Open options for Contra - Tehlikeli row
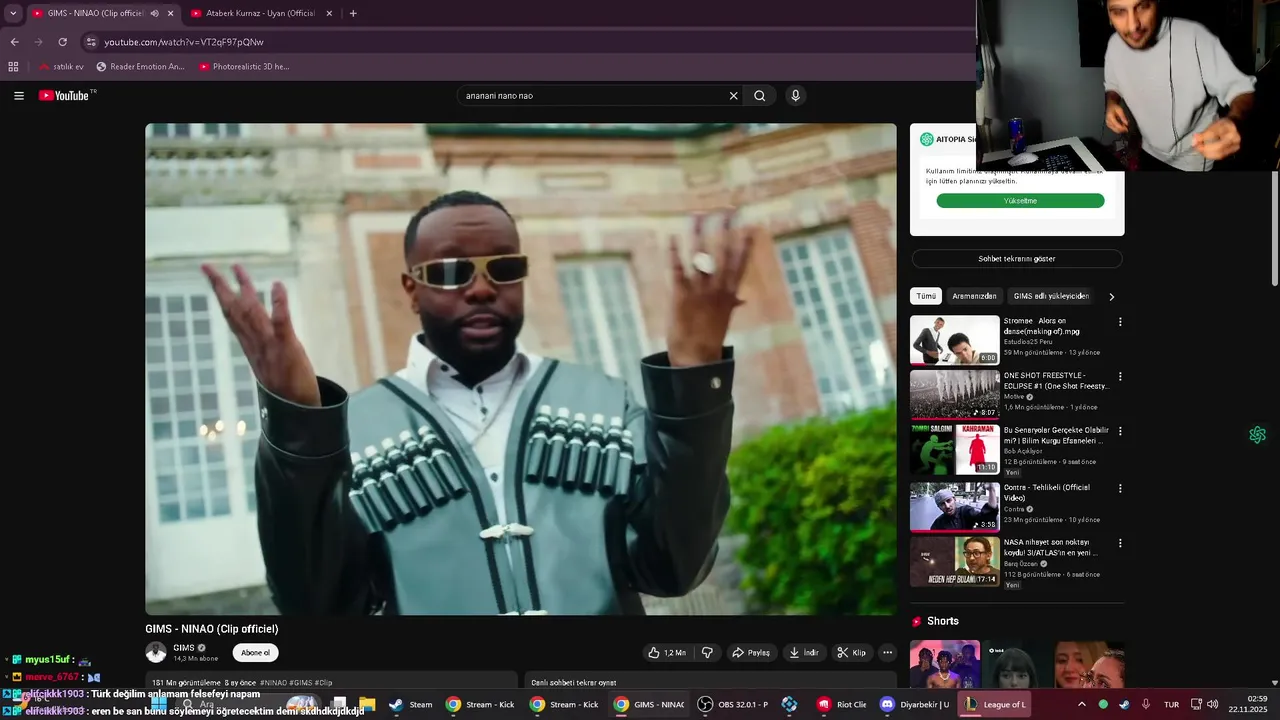 click(x=1120, y=488)
